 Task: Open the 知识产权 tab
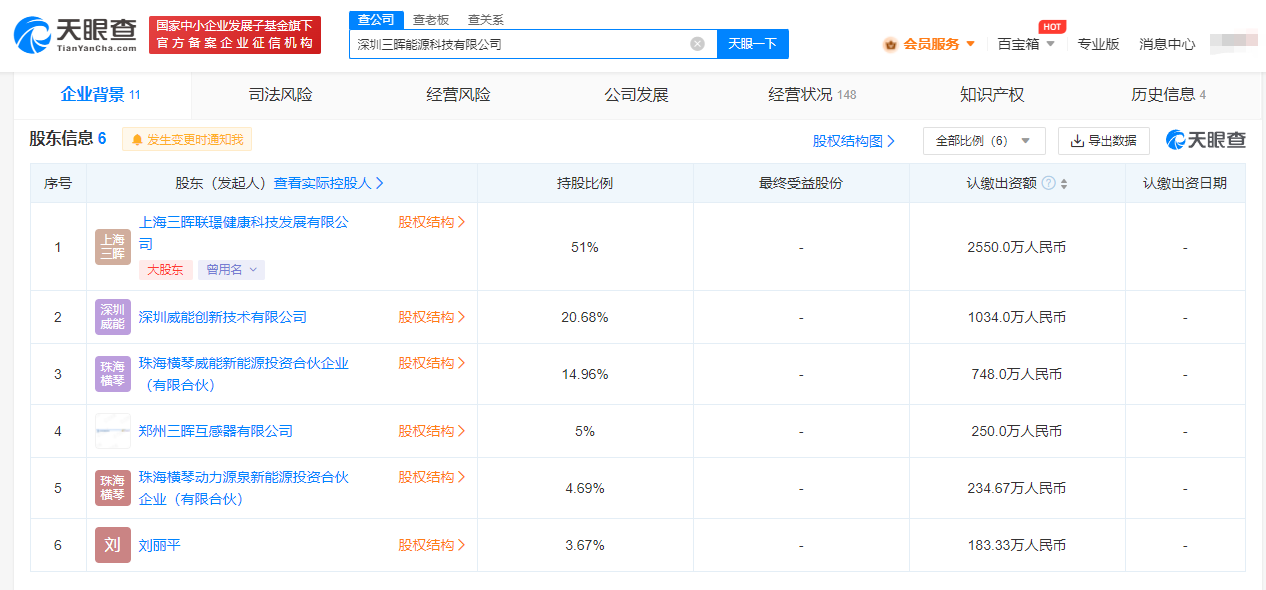coord(992,95)
